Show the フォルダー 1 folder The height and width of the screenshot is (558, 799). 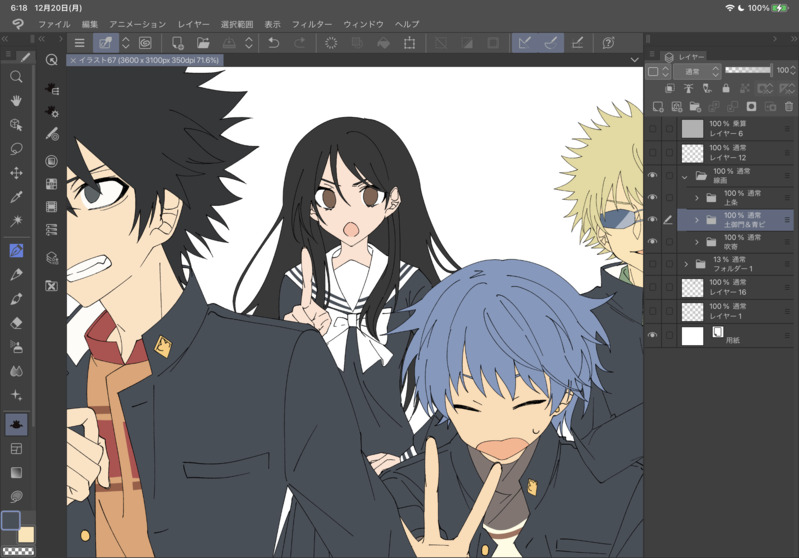click(x=652, y=264)
